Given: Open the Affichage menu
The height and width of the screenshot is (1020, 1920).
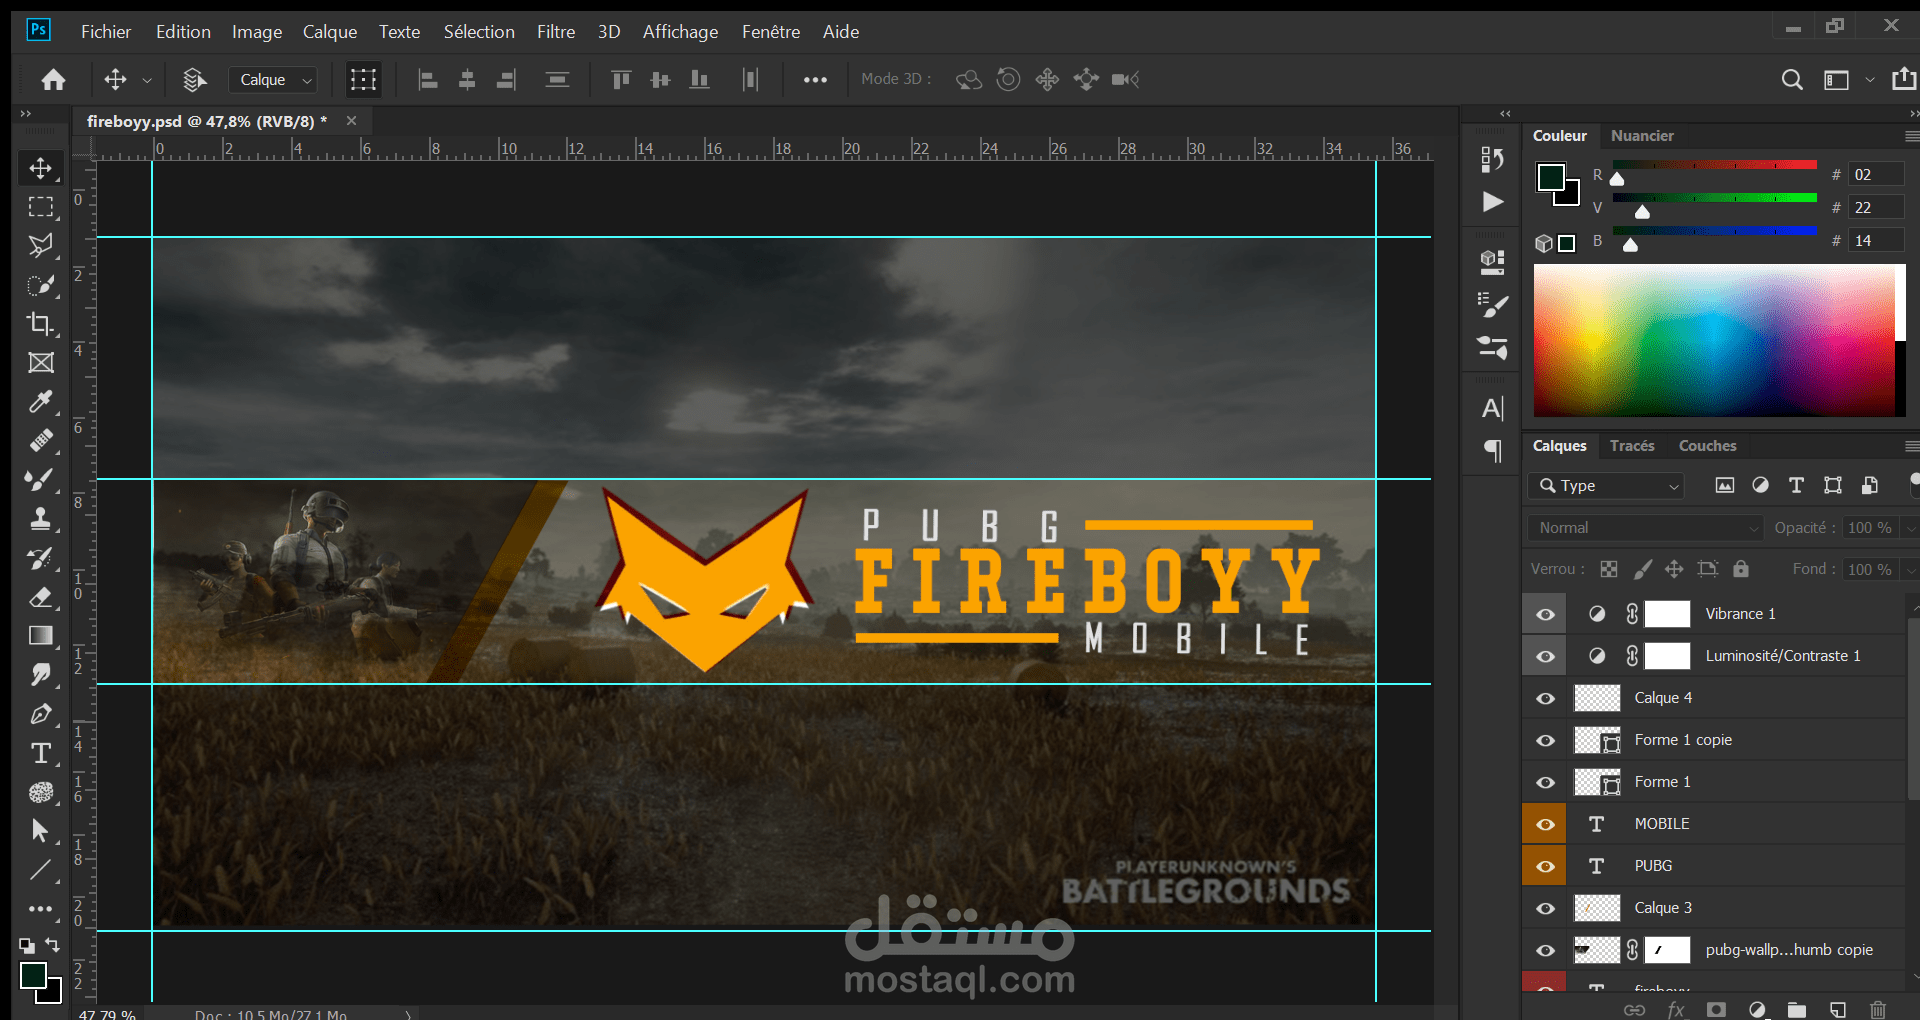Looking at the screenshot, I should click(x=680, y=32).
